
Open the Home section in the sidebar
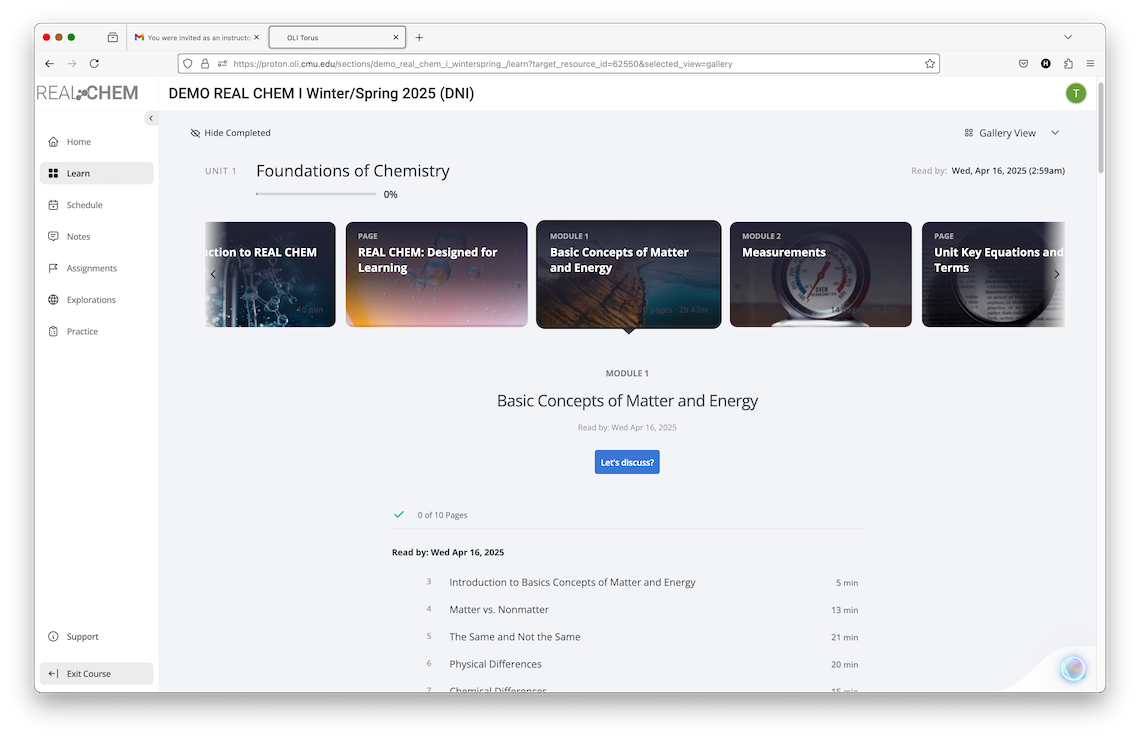pyautogui.click(x=77, y=141)
